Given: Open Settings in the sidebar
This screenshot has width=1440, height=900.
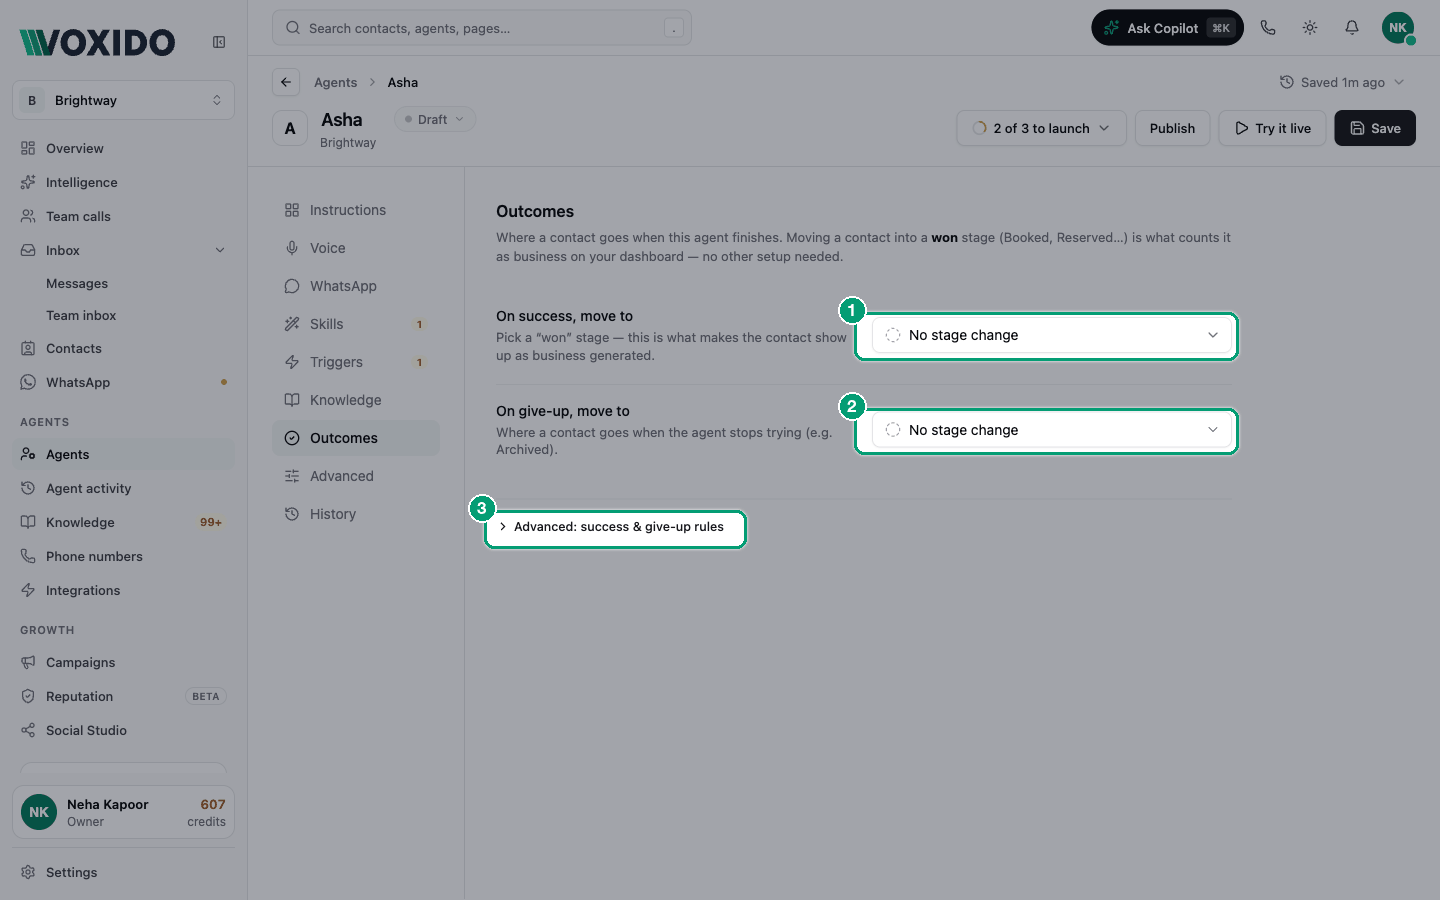Looking at the screenshot, I should (x=124, y=872).
